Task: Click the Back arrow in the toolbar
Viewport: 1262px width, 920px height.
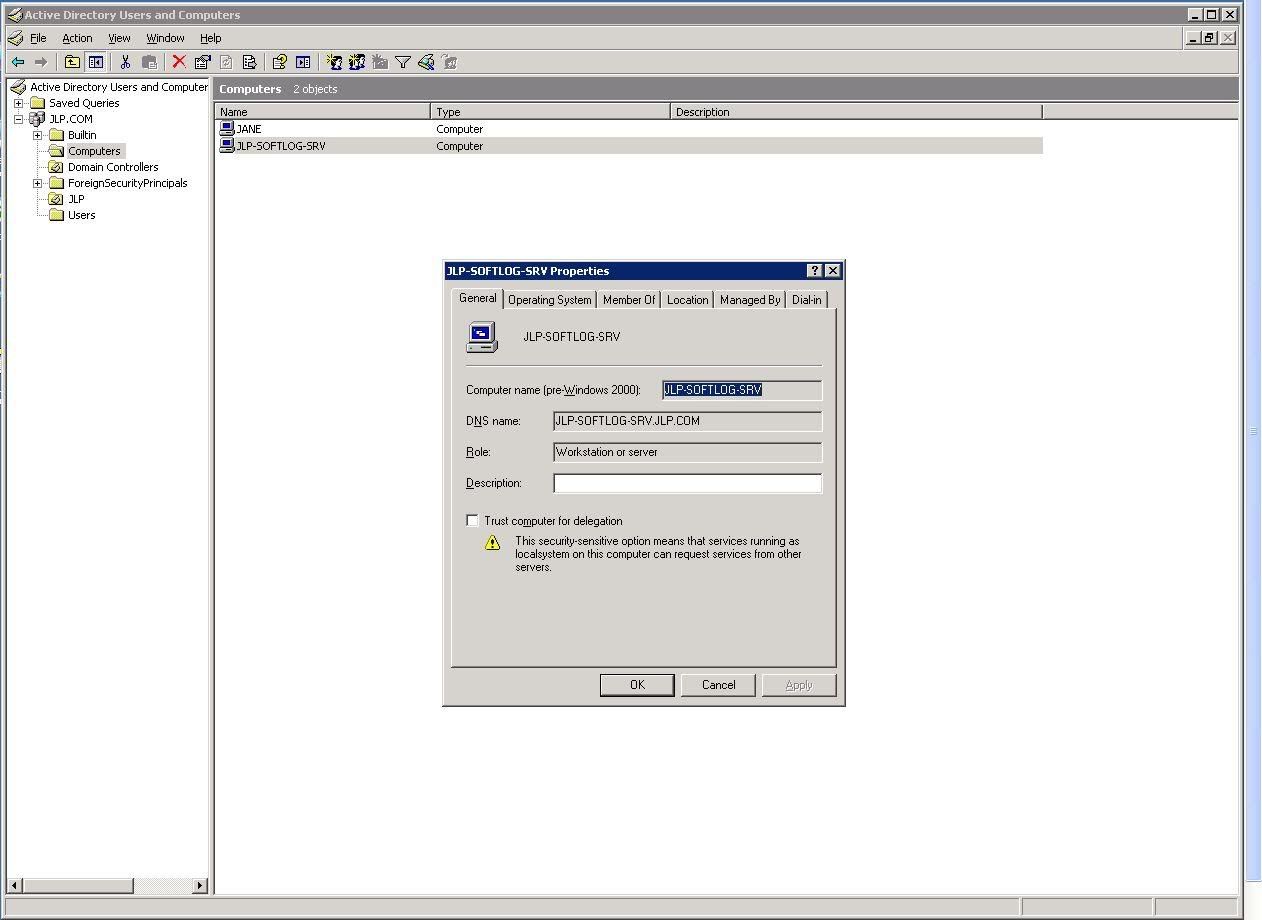Action: (x=18, y=62)
